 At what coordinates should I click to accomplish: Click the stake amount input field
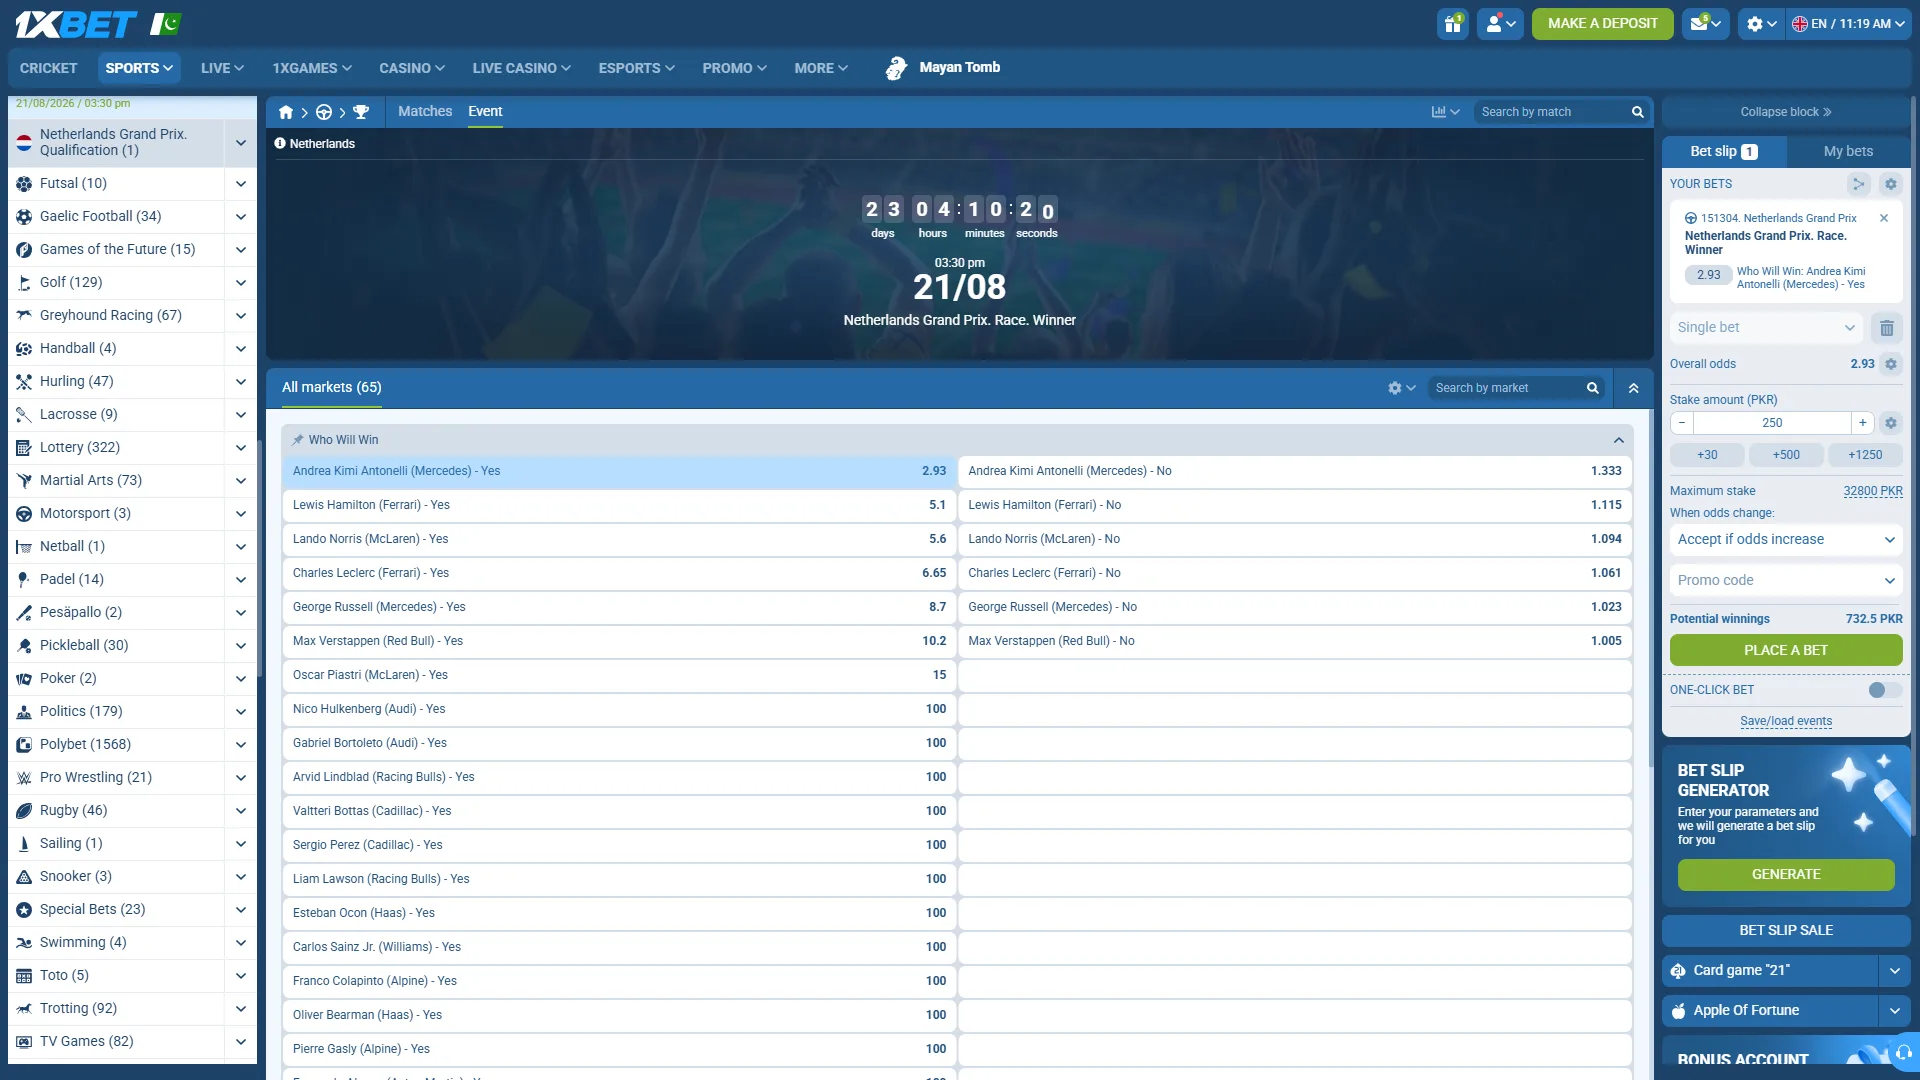pyautogui.click(x=1772, y=423)
